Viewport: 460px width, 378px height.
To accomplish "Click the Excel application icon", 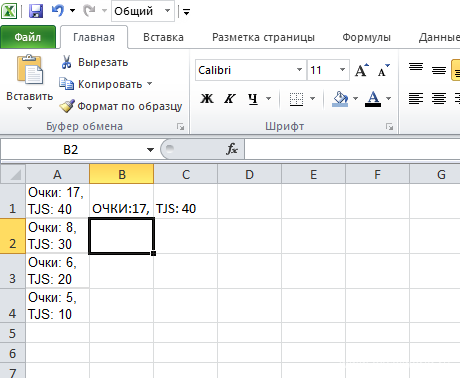I will tap(9, 11).
